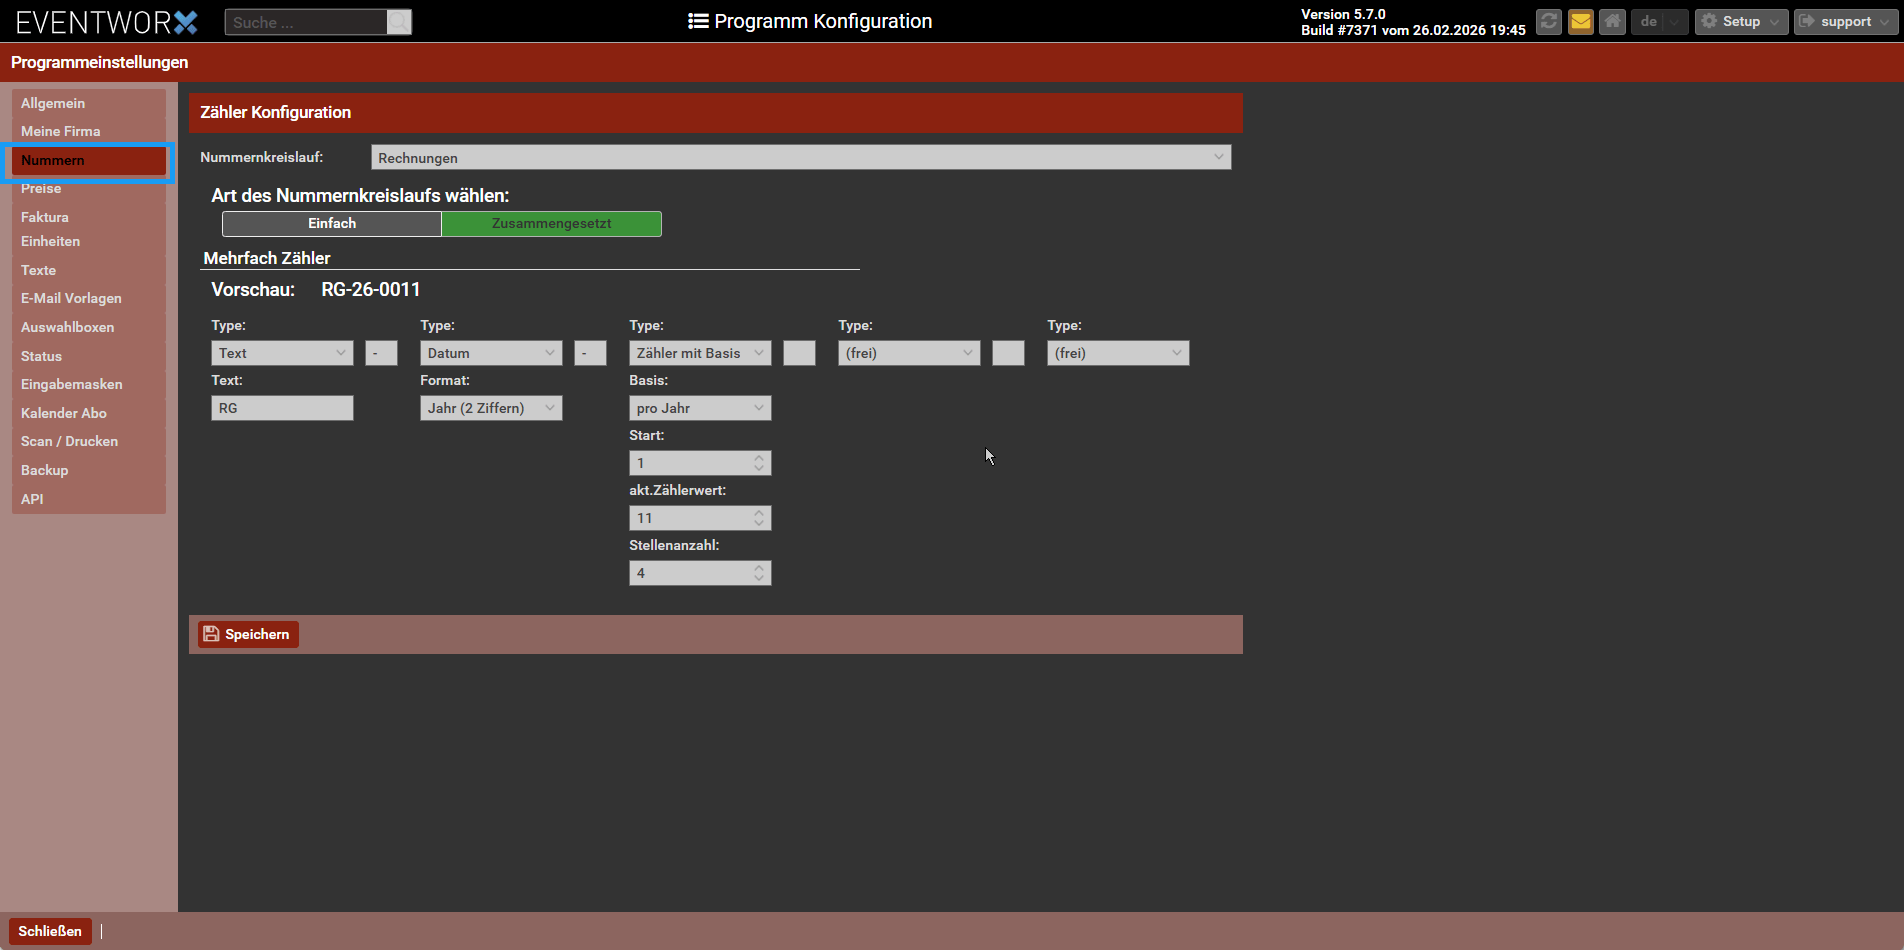Click the list icon beside Programm Konfiguration

point(698,21)
